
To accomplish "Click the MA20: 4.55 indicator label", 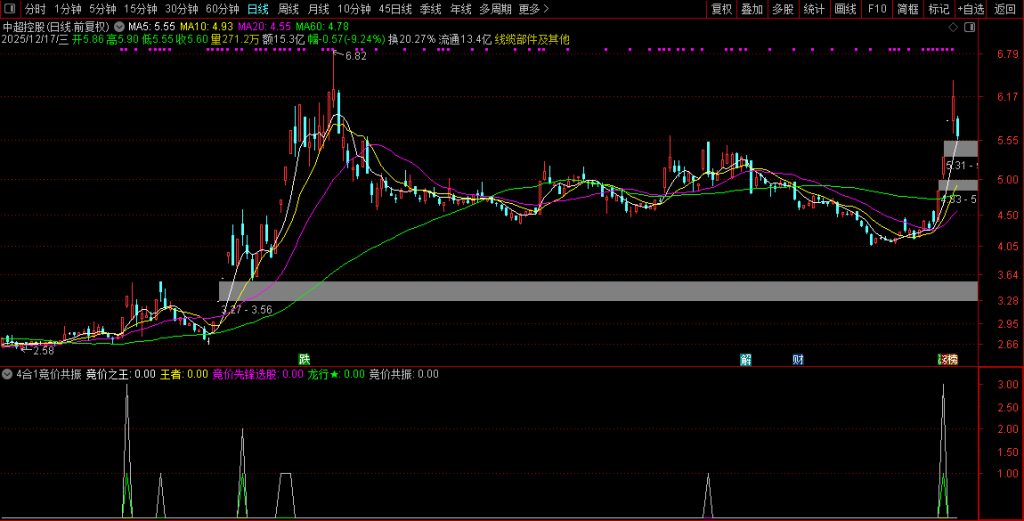I will coord(264,27).
